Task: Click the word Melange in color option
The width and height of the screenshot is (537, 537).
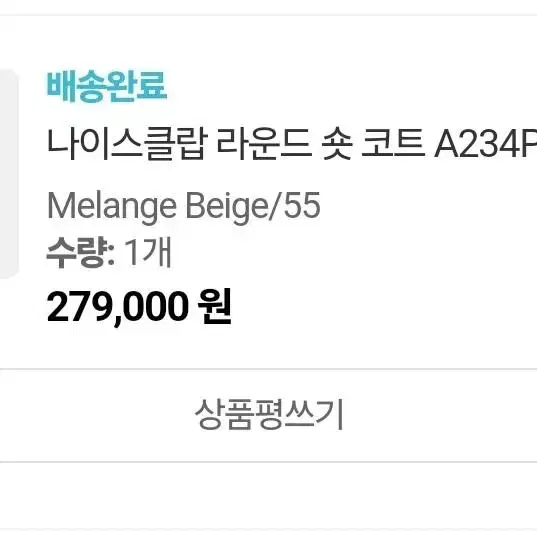Action: pyautogui.click(x=112, y=207)
